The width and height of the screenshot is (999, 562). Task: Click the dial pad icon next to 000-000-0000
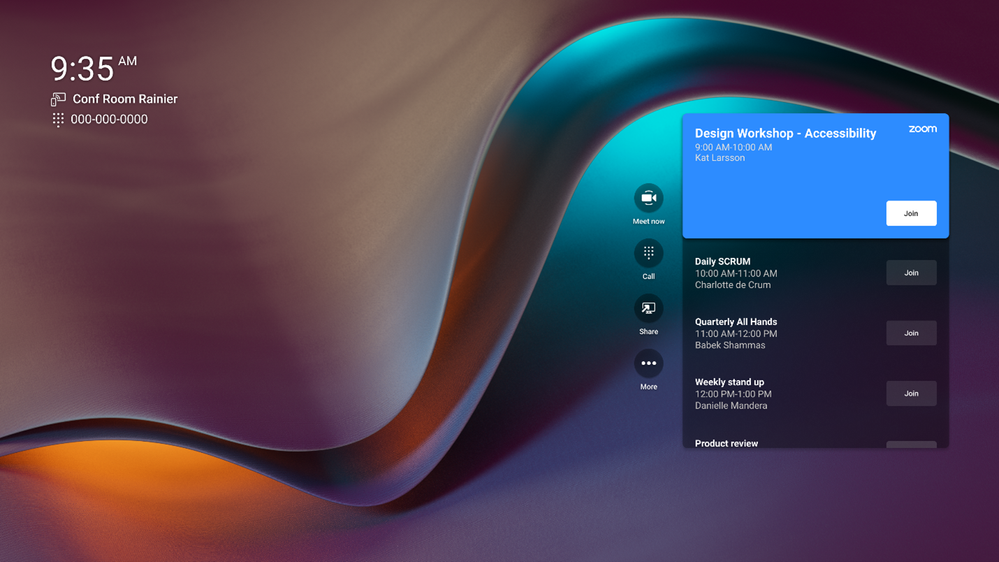(58, 119)
